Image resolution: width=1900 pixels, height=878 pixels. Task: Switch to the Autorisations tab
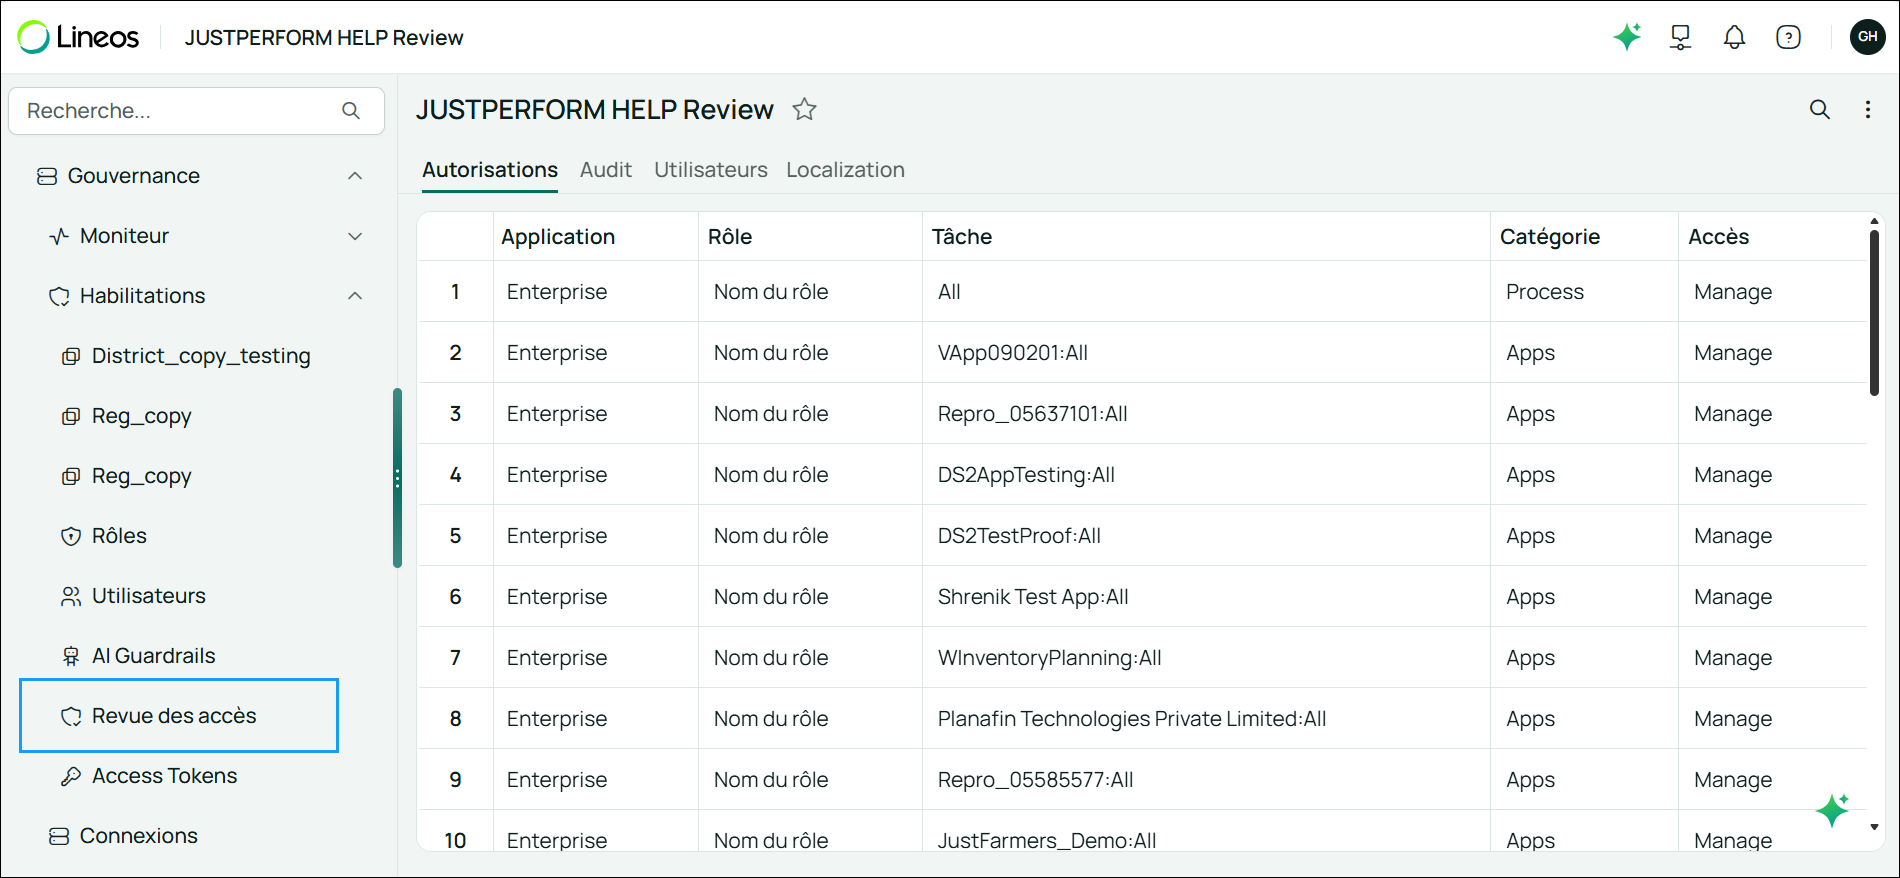[490, 170]
